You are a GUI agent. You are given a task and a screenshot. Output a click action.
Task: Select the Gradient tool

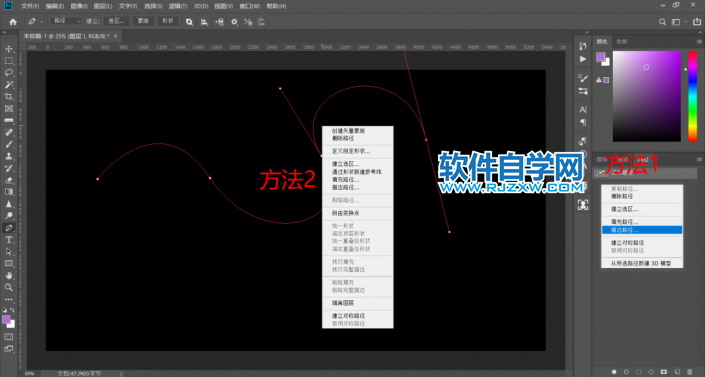click(9, 192)
